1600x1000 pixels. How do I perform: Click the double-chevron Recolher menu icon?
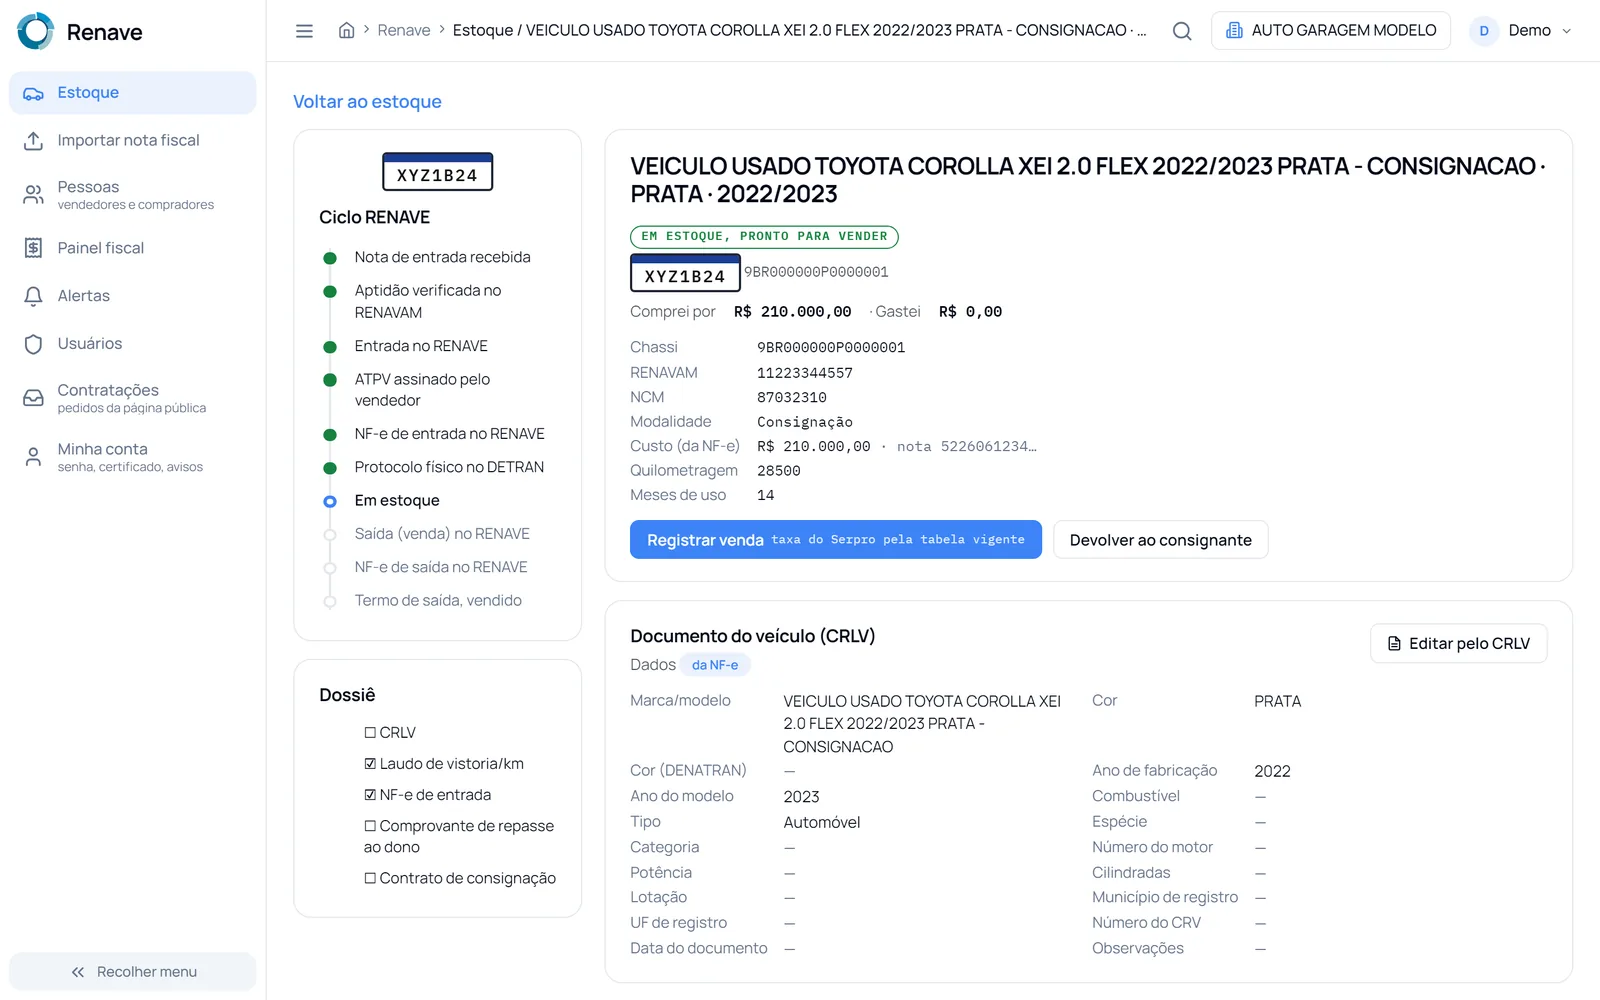(x=78, y=972)
